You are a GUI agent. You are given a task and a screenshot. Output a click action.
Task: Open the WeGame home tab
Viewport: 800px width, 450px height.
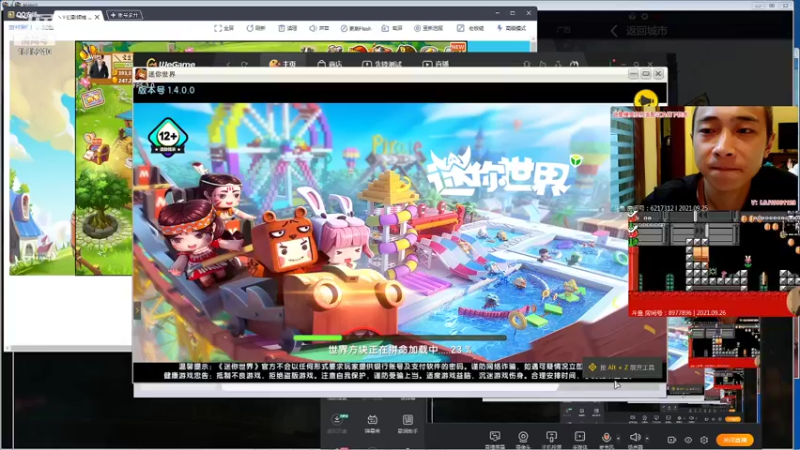click(283, 64)
